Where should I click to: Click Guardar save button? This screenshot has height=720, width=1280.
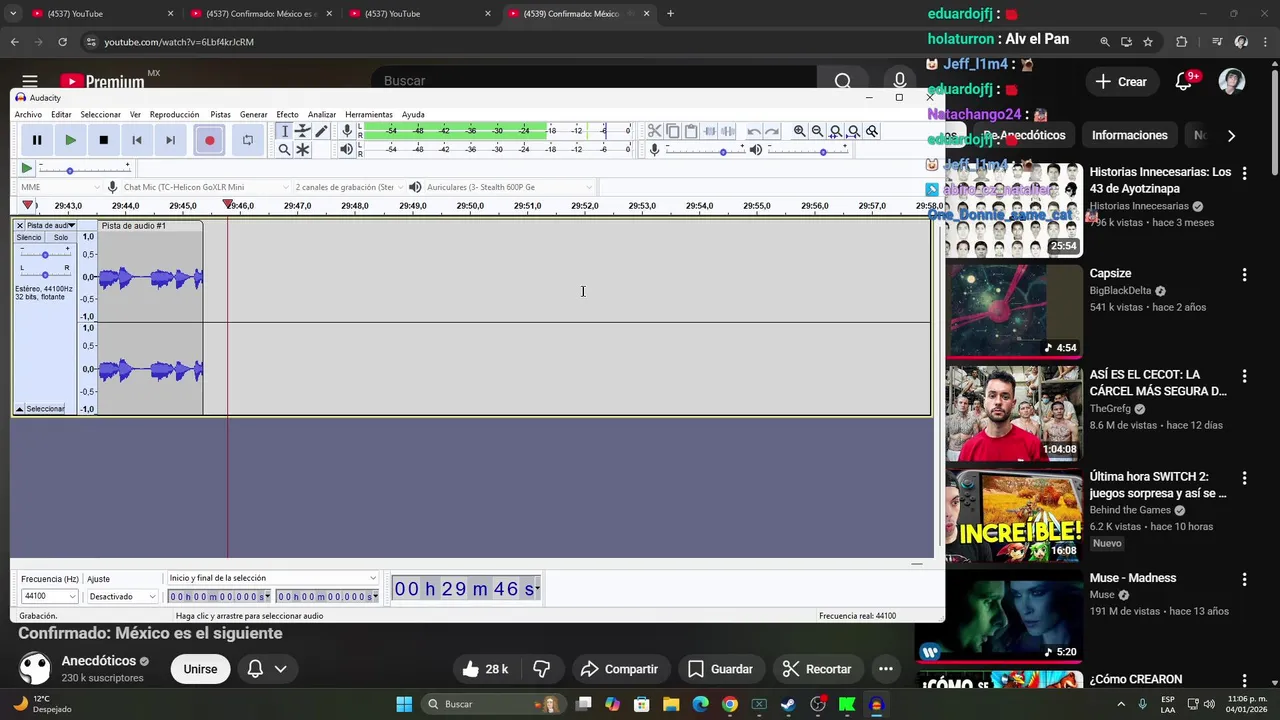tap(720, 669)
